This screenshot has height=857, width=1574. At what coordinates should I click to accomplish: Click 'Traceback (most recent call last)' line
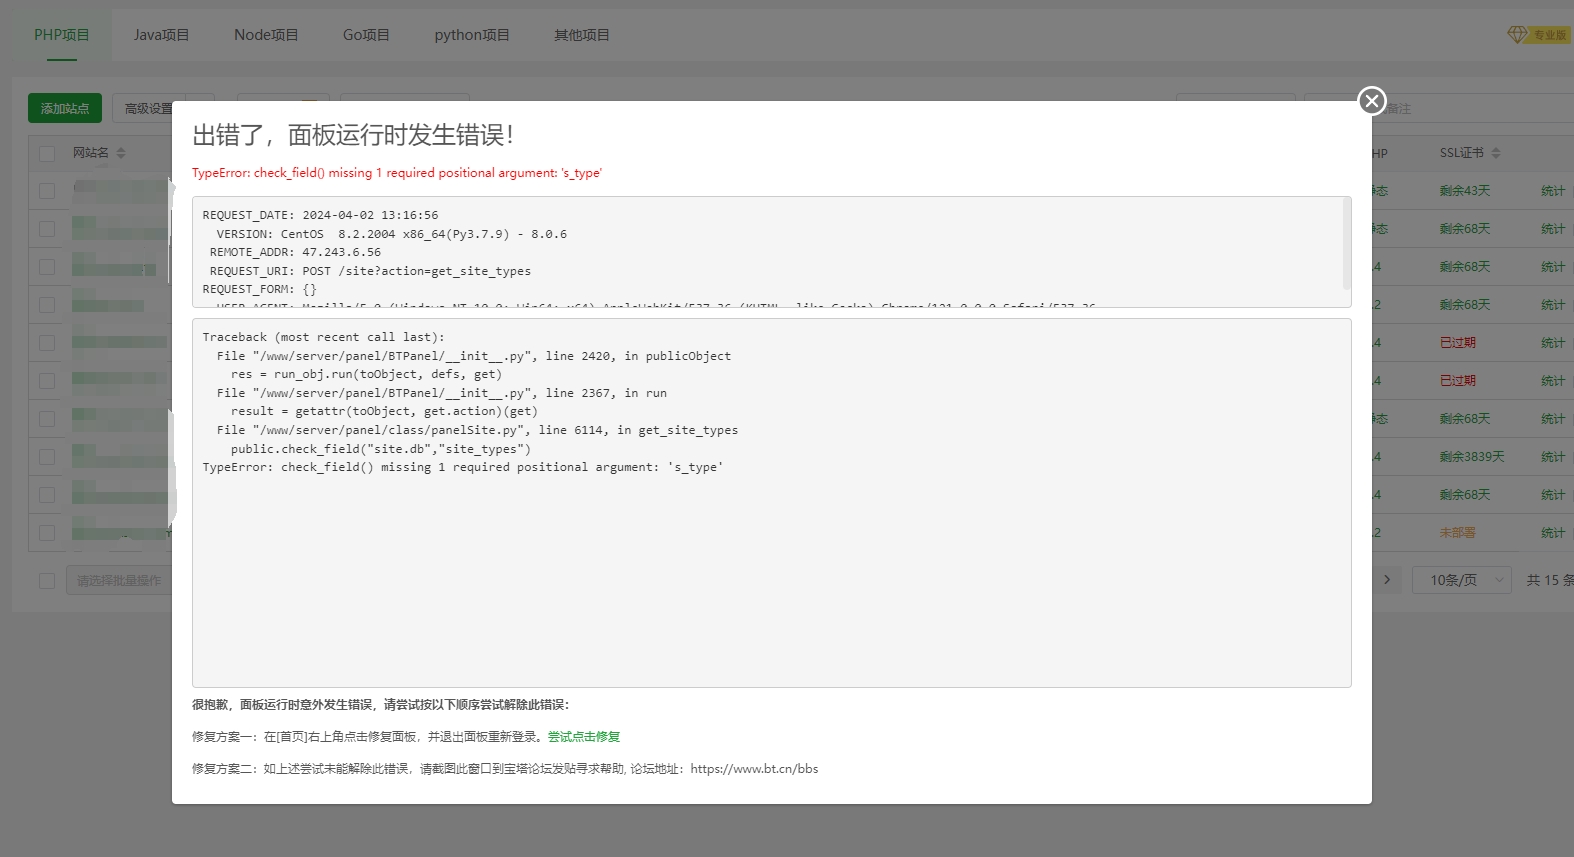pos(323,337)
